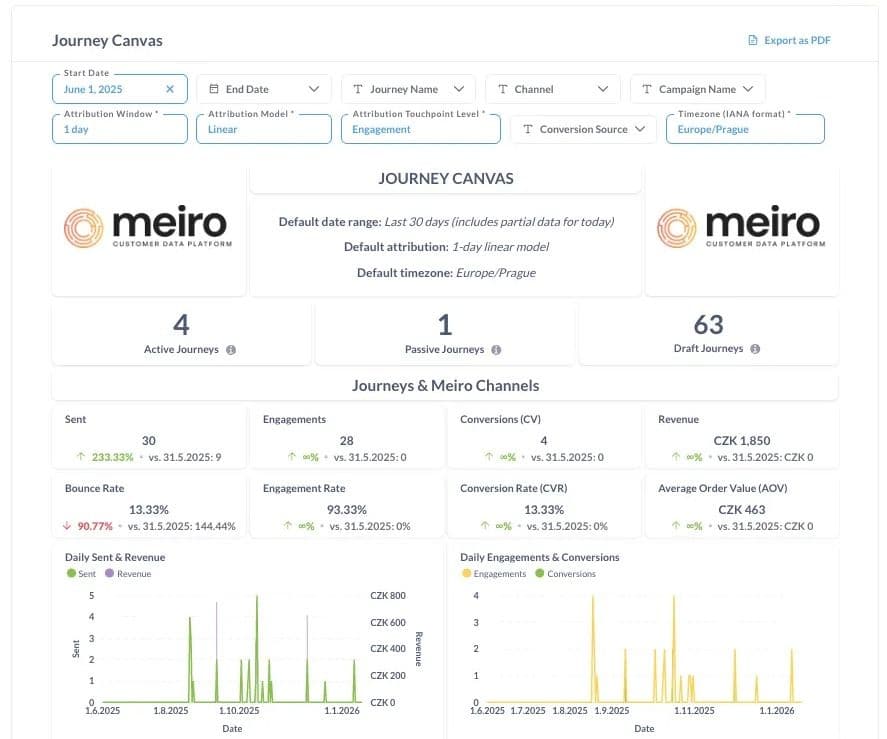This screenshot has width=887, height=739.
Task: Toggle Conversions legend color dot
Action: [x=540, y=574]
